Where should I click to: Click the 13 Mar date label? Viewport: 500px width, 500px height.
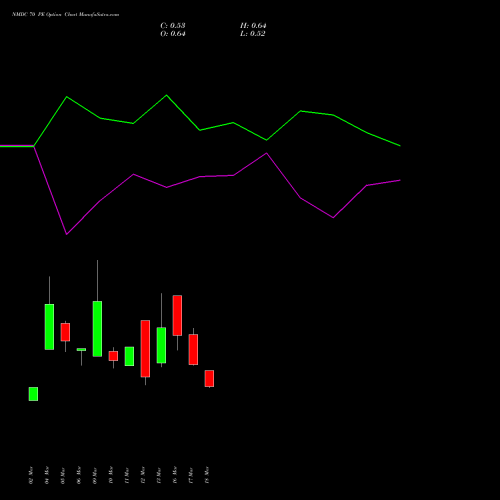pyautogui.click(x=159, y=475)
